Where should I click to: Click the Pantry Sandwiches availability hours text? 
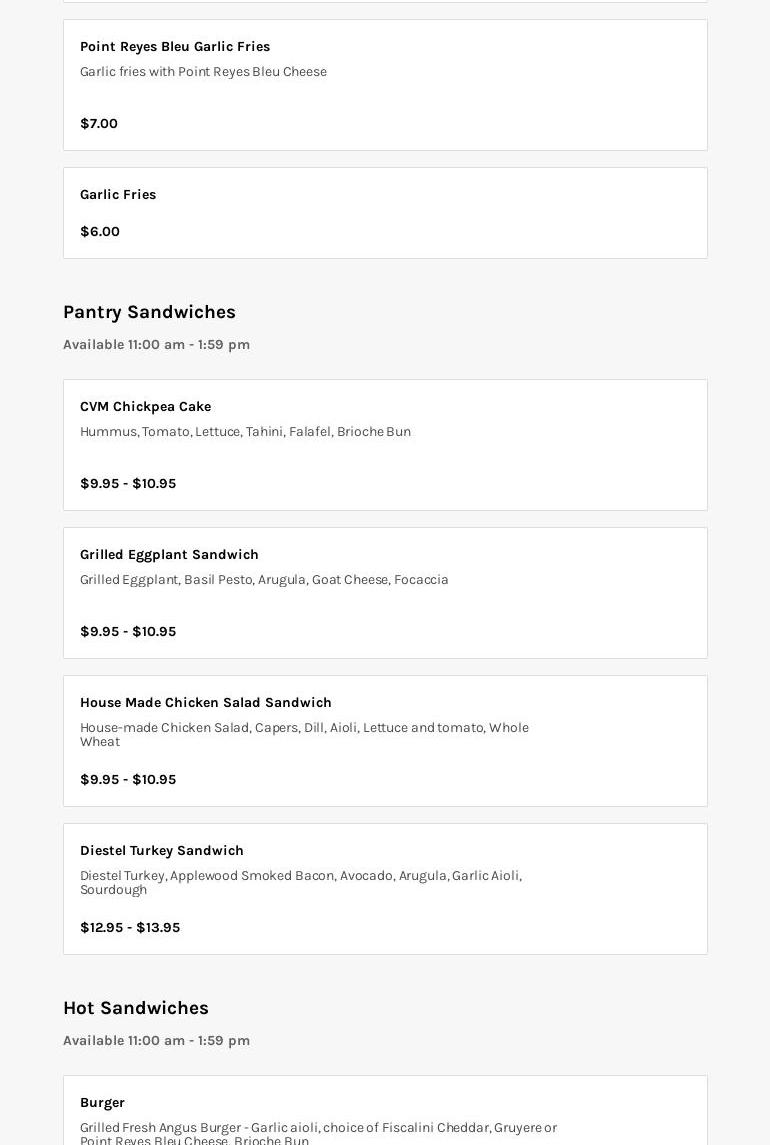coord(156,345)
